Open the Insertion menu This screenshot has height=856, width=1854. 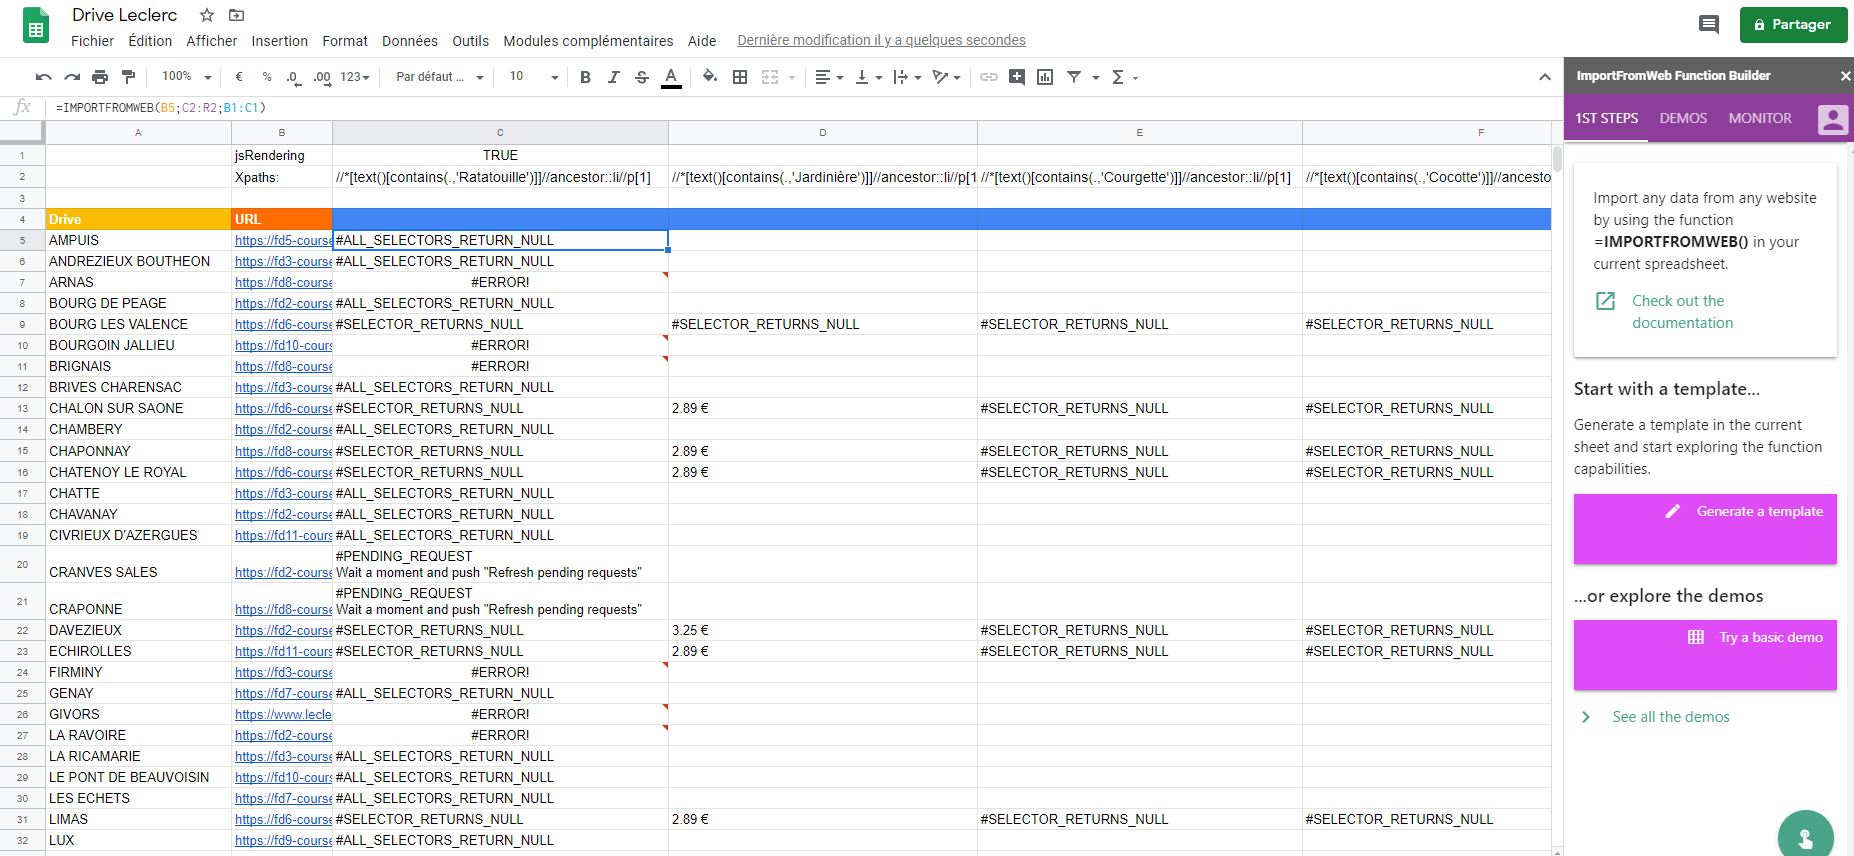coord(279,41)
